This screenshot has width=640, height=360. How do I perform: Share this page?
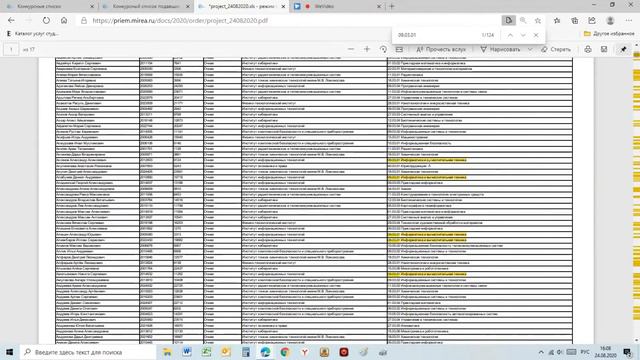pos(592,20)
